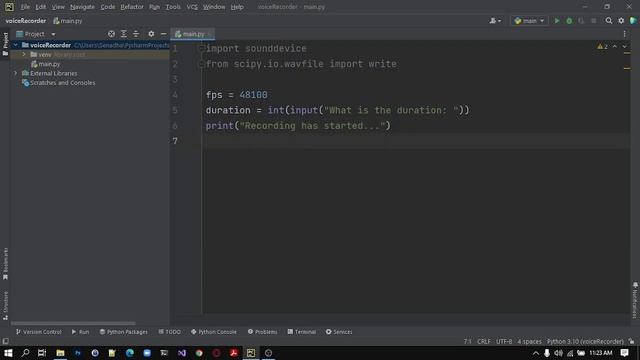Open Version Control tool window
The height and width of the screenshot is (360, 640).
[38, 332]
